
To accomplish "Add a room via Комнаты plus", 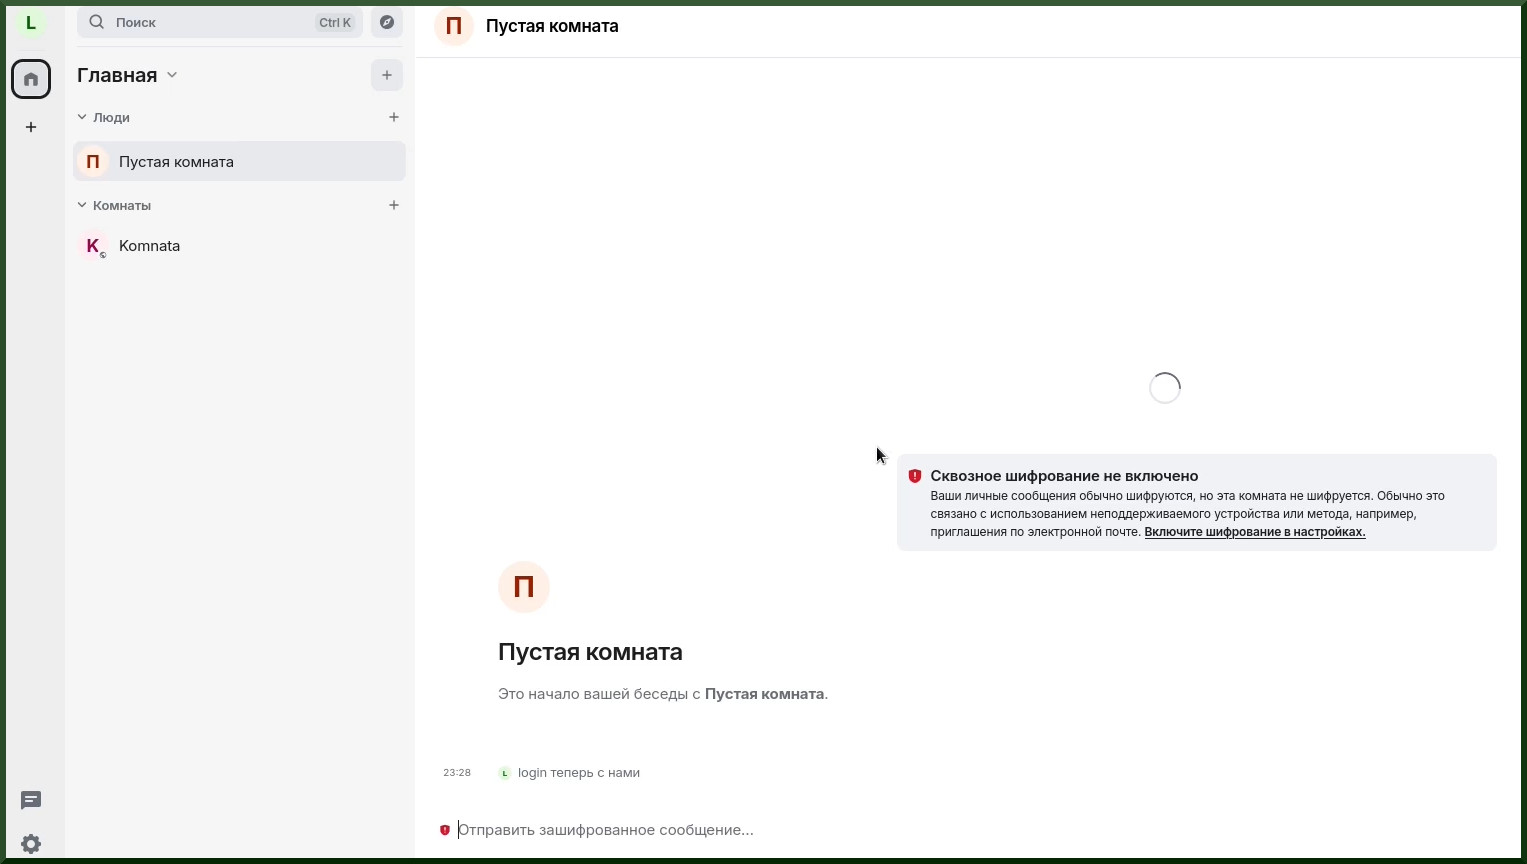I will pyautogui.click(x=394, y=205).
